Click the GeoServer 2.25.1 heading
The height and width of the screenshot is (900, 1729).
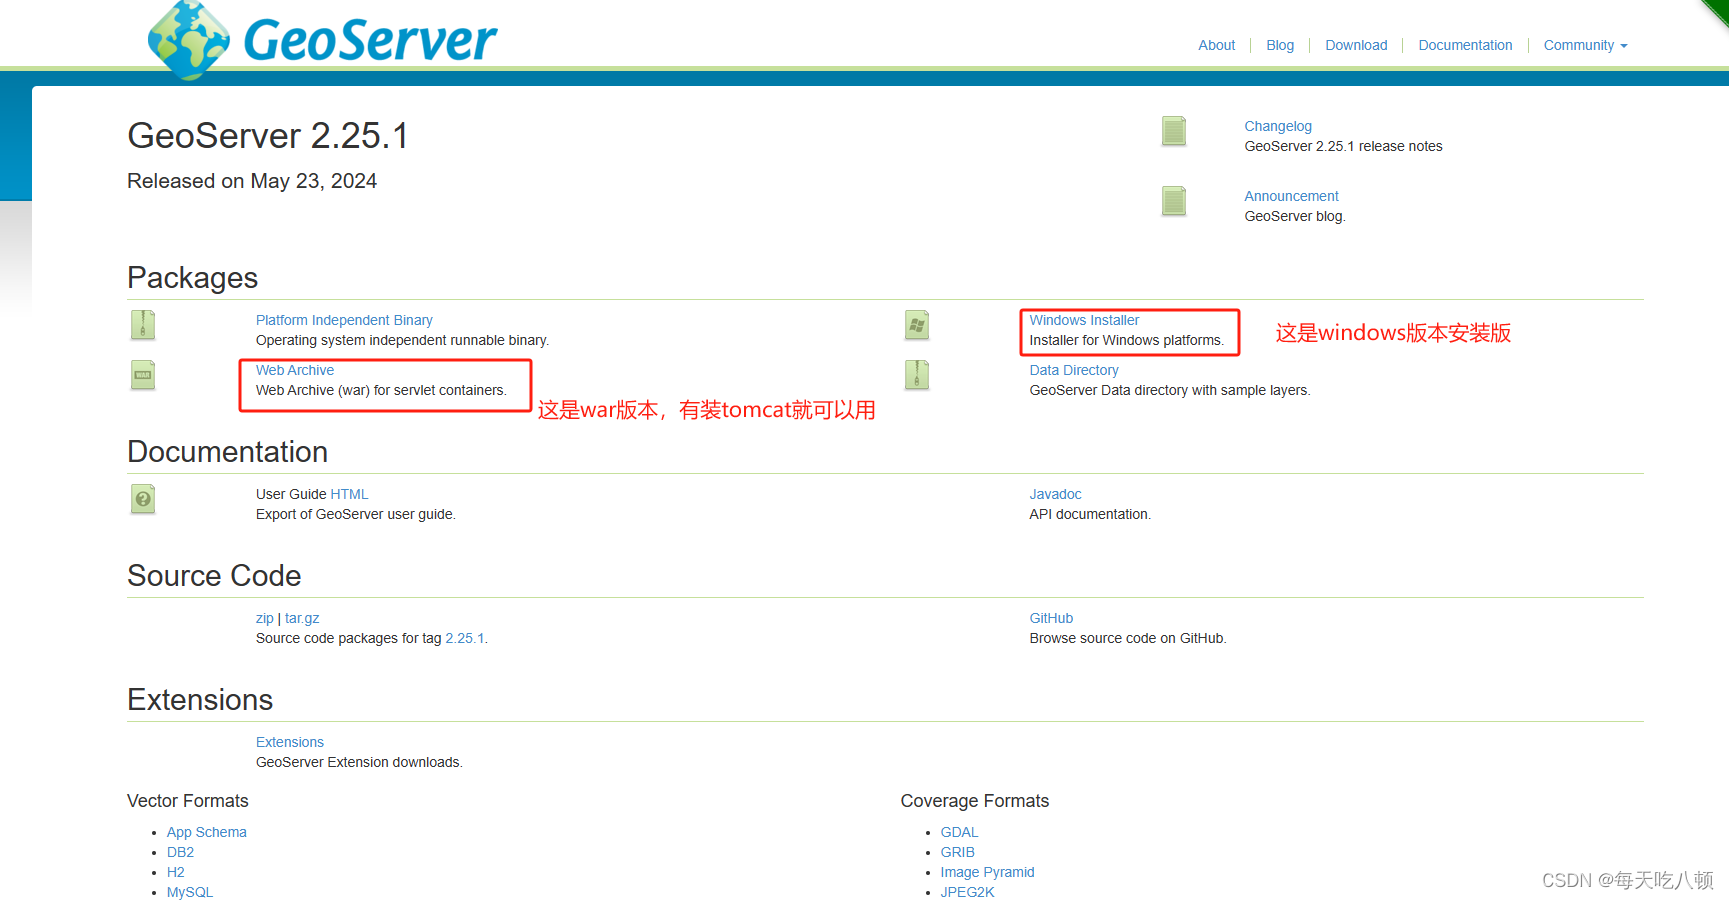pos(268,136)
